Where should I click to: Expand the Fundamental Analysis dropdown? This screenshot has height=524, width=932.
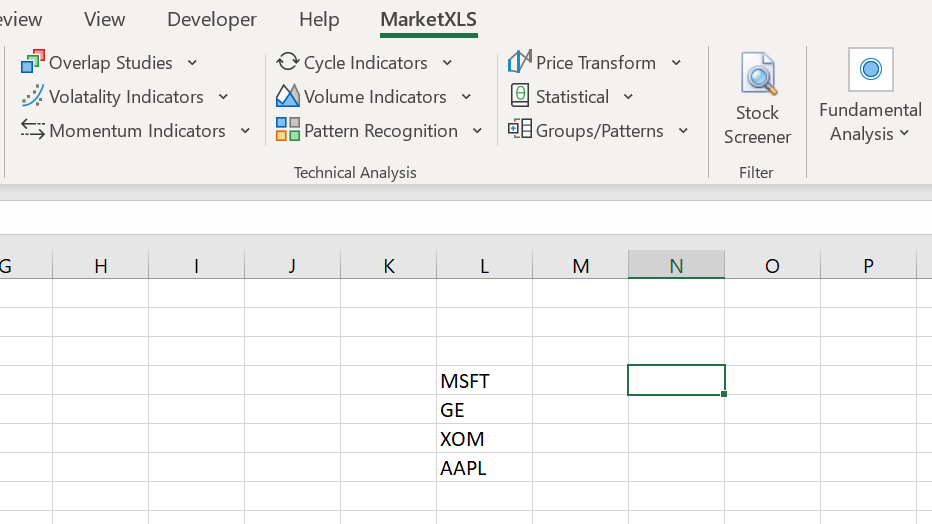(x=870, y=122)
